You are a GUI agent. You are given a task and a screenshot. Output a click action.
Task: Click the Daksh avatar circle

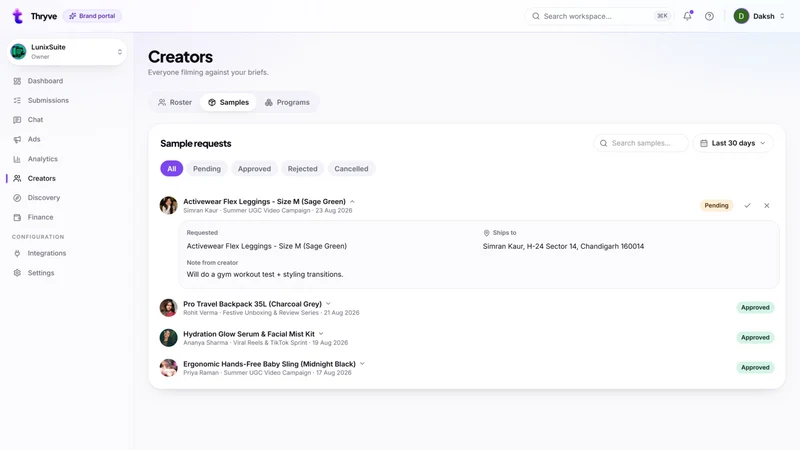741,16
